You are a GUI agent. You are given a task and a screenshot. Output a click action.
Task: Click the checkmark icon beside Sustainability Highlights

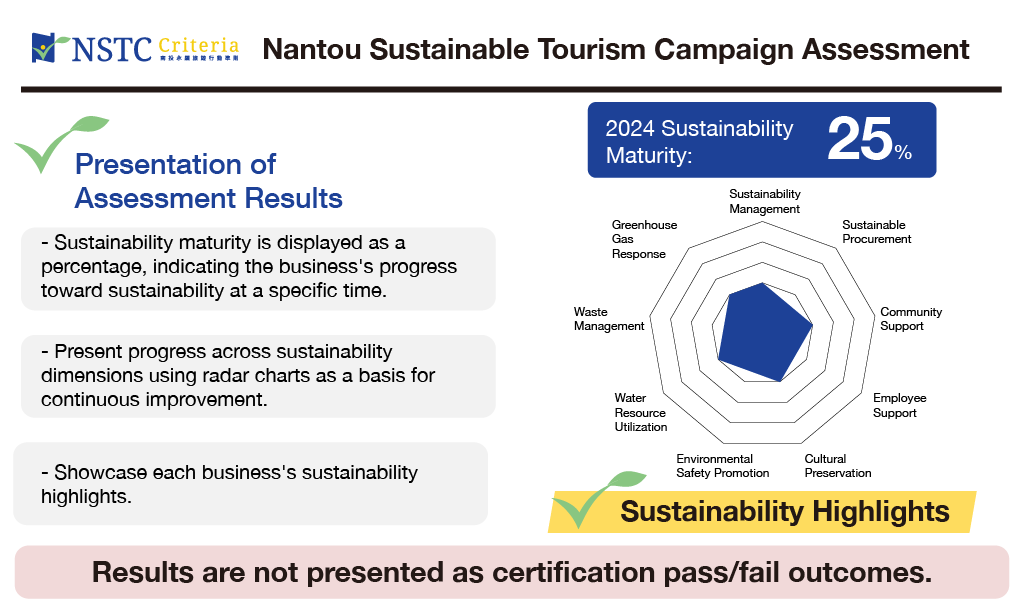[x=592, y=500]
